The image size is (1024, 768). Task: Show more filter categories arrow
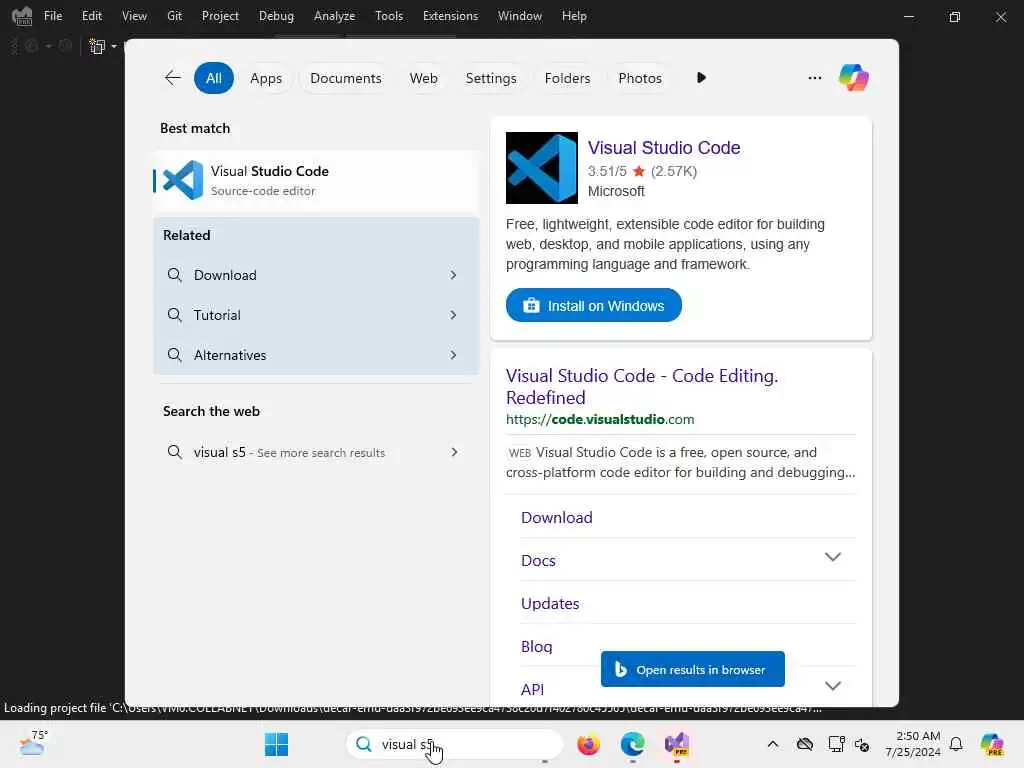click(x=701, y=78)
